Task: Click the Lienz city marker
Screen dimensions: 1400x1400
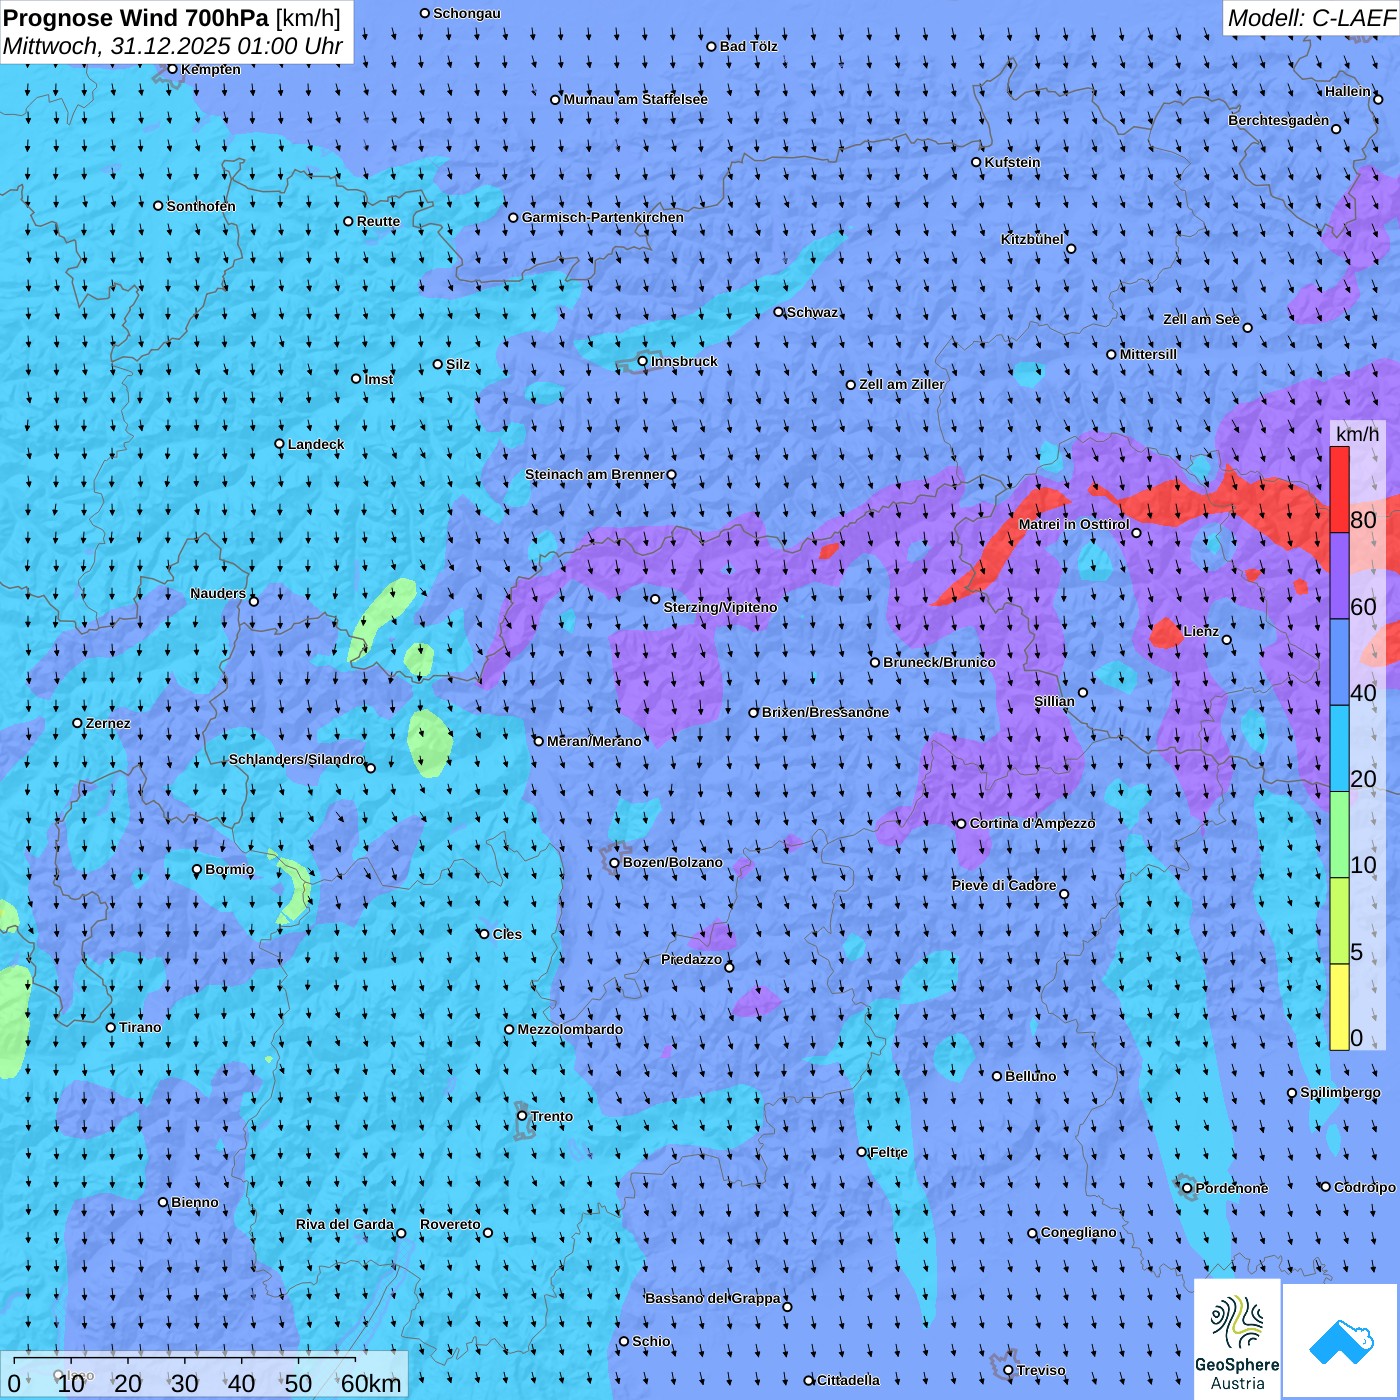Action: click(x=1227, y=640)
